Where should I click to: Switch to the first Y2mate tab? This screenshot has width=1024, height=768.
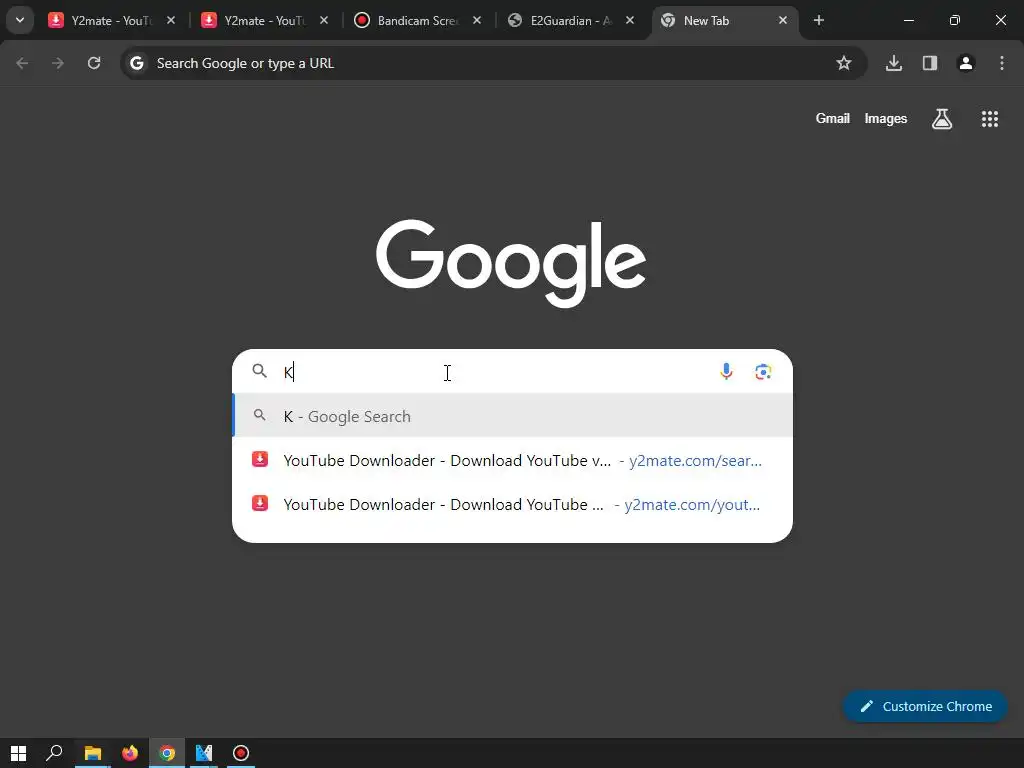[x=112, y=21]
